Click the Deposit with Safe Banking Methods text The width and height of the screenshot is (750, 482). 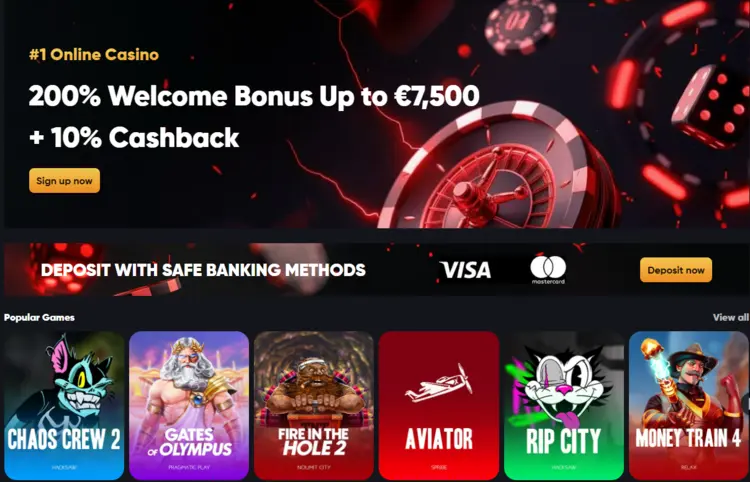click(203, 270)
